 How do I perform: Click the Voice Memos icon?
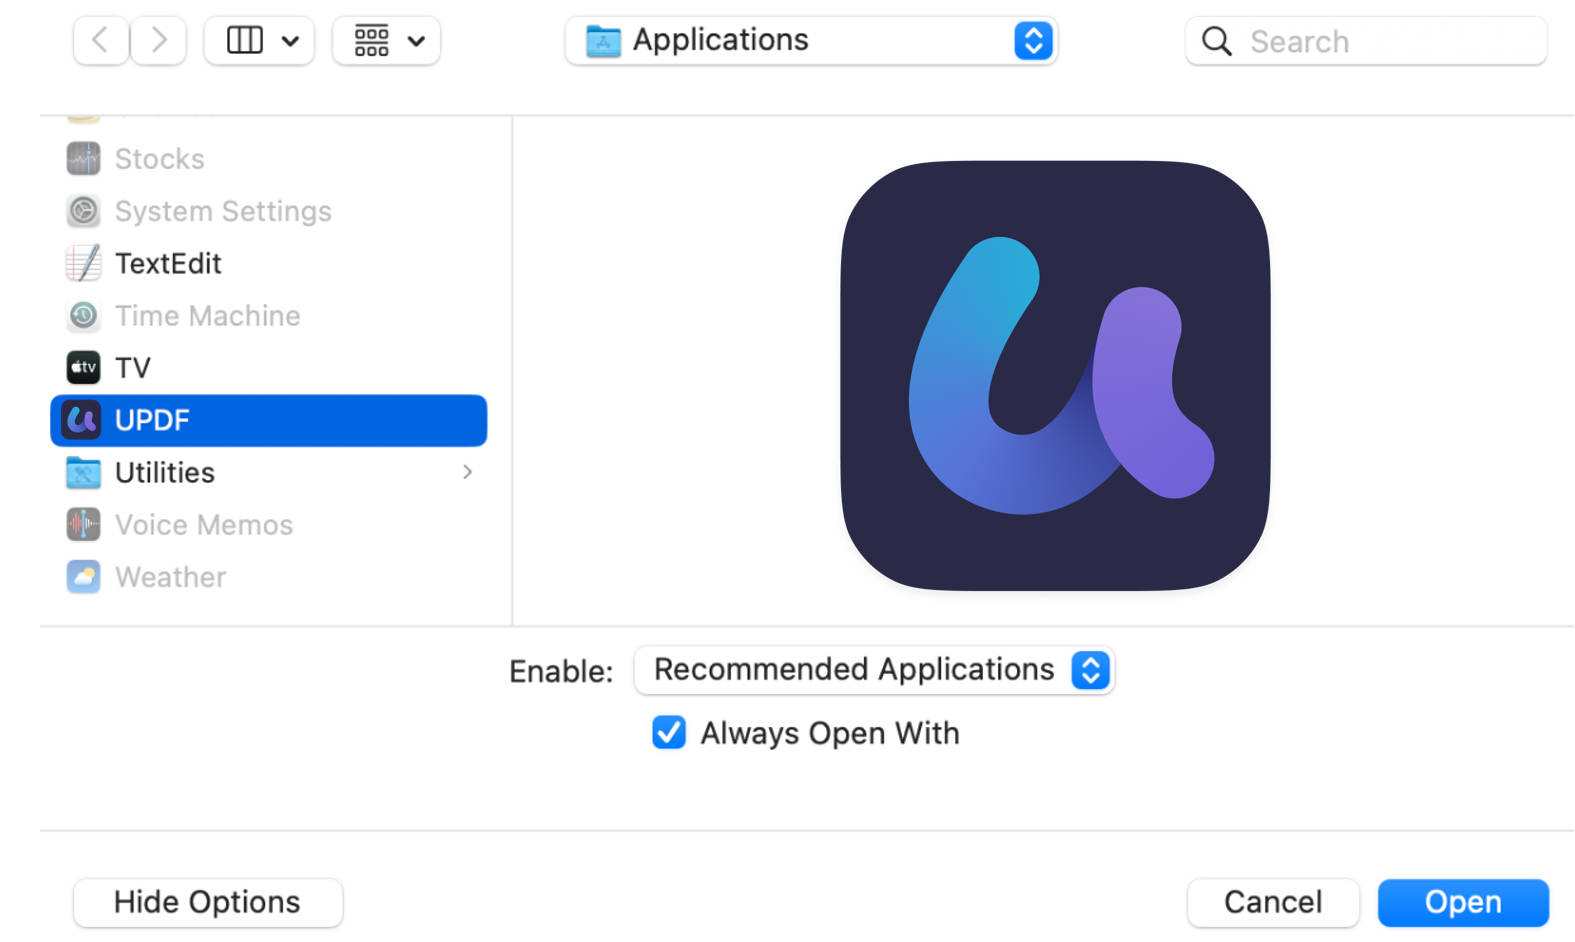coord(83,524)
